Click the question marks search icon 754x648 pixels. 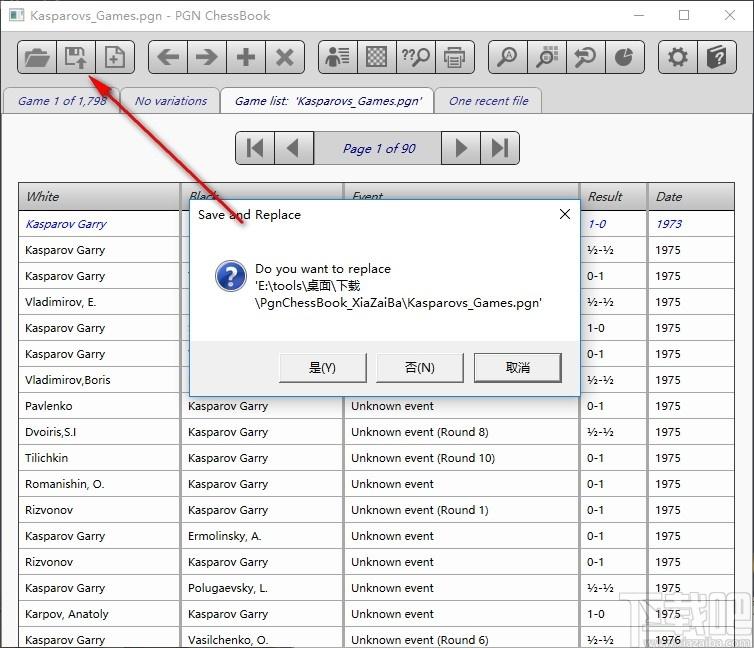(416, 57)
